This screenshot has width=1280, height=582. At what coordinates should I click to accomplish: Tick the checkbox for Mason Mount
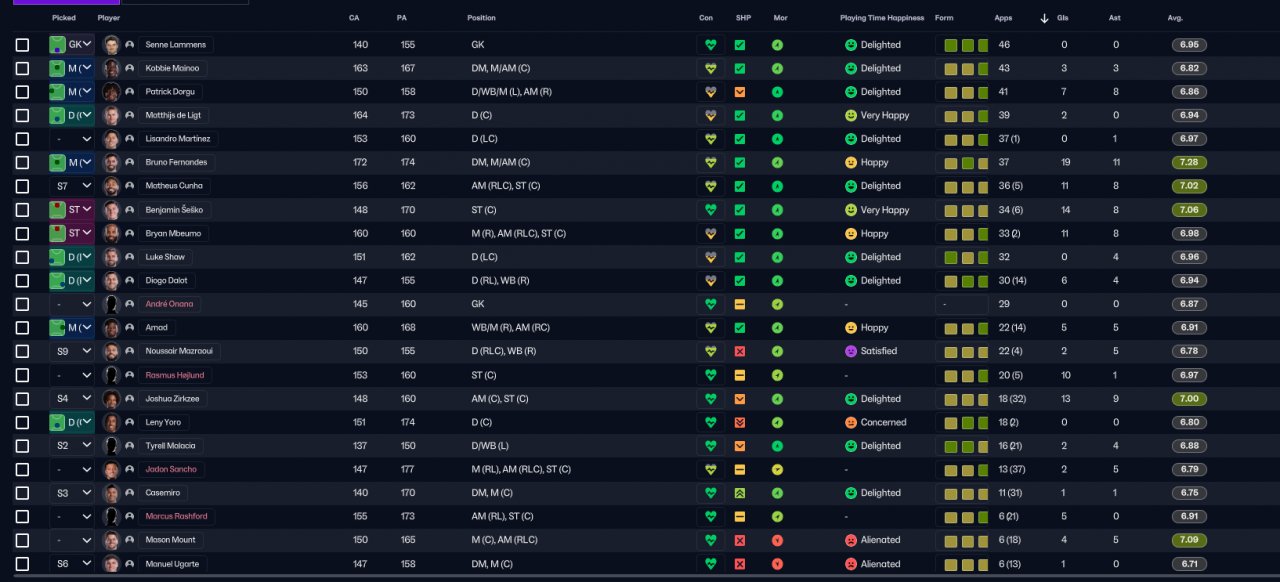22,540
